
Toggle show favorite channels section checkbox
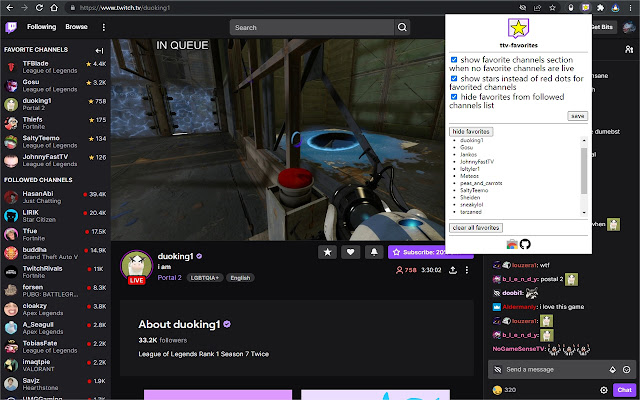454,60
